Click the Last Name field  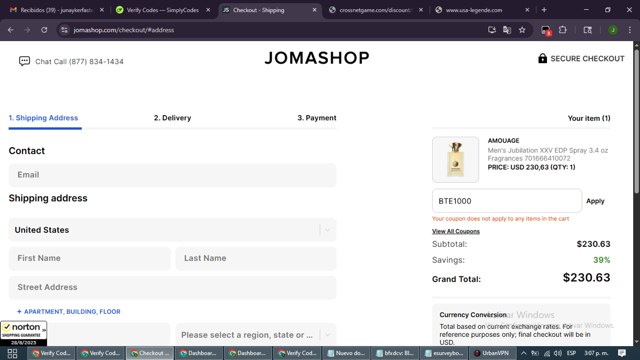256,258
